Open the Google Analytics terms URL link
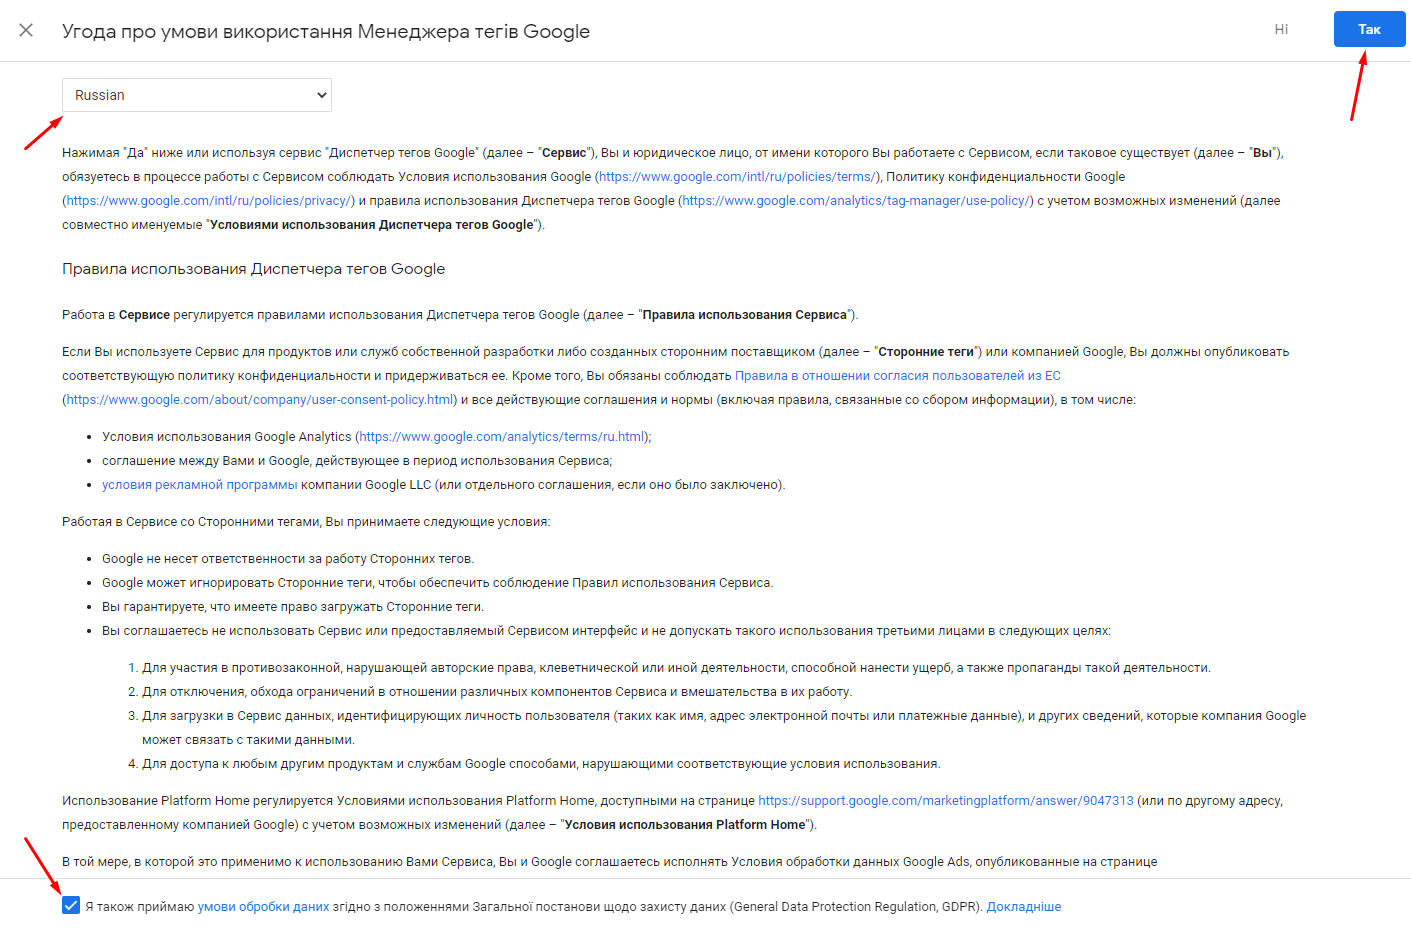 [502, 437]
